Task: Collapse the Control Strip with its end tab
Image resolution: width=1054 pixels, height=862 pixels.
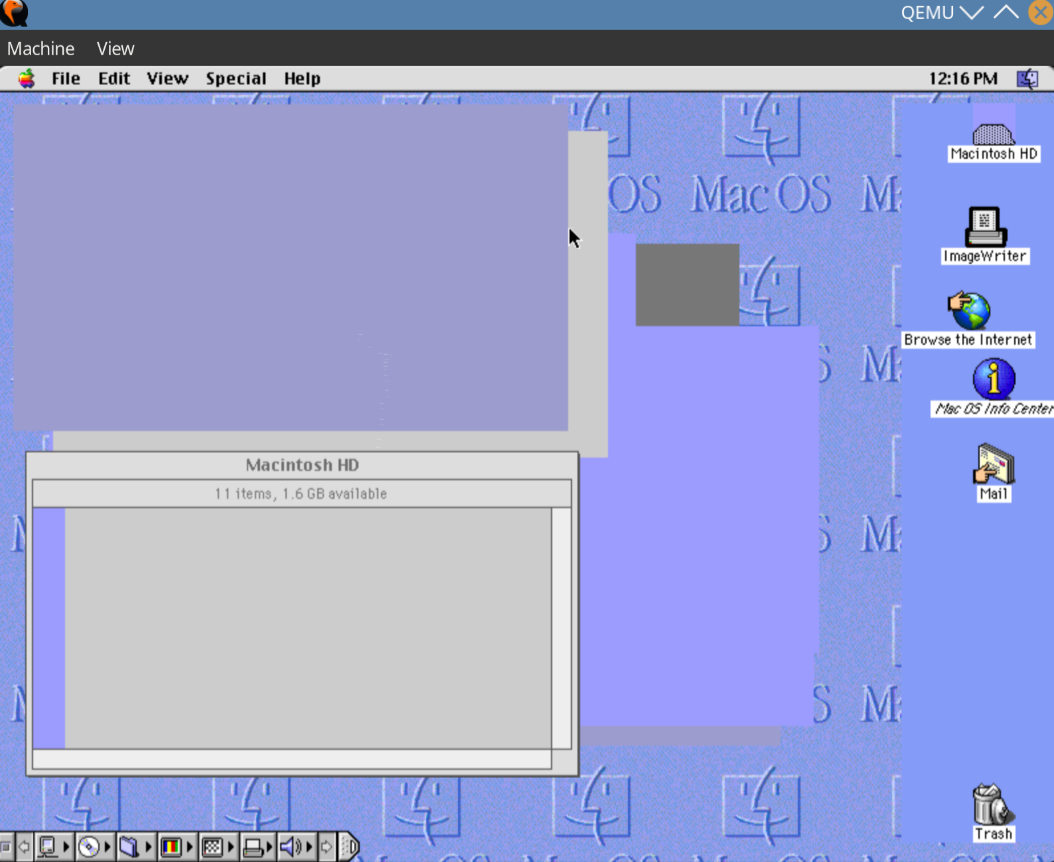Action: pos(349,847)
